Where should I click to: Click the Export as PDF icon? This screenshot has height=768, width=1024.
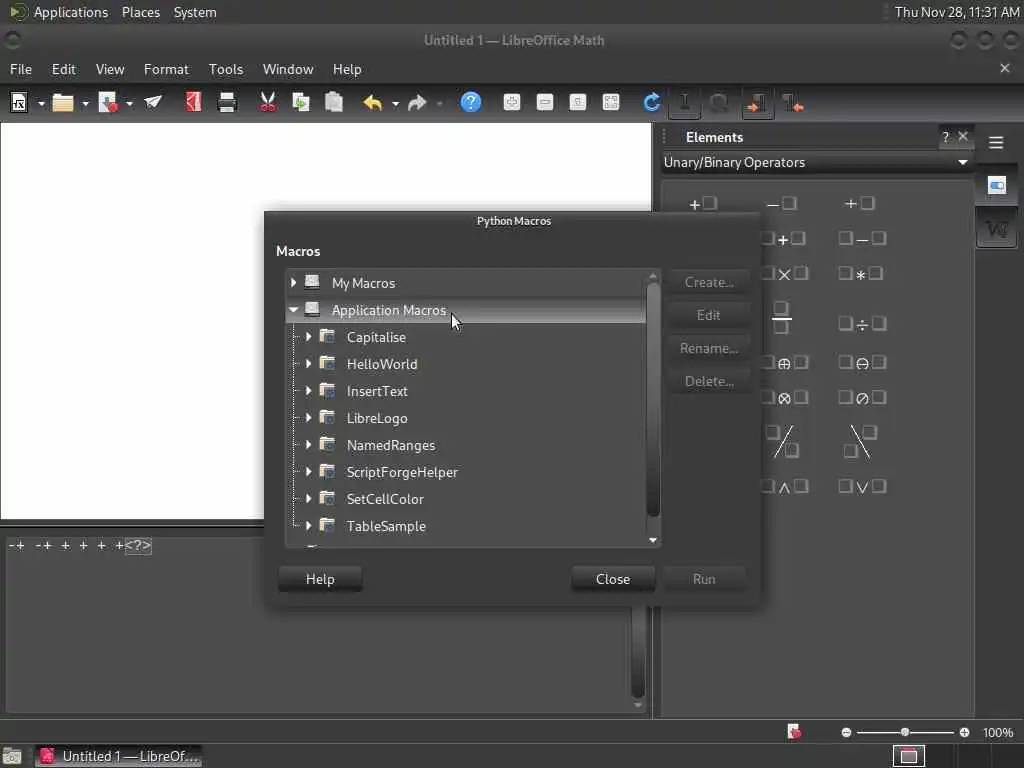point(193,103)
